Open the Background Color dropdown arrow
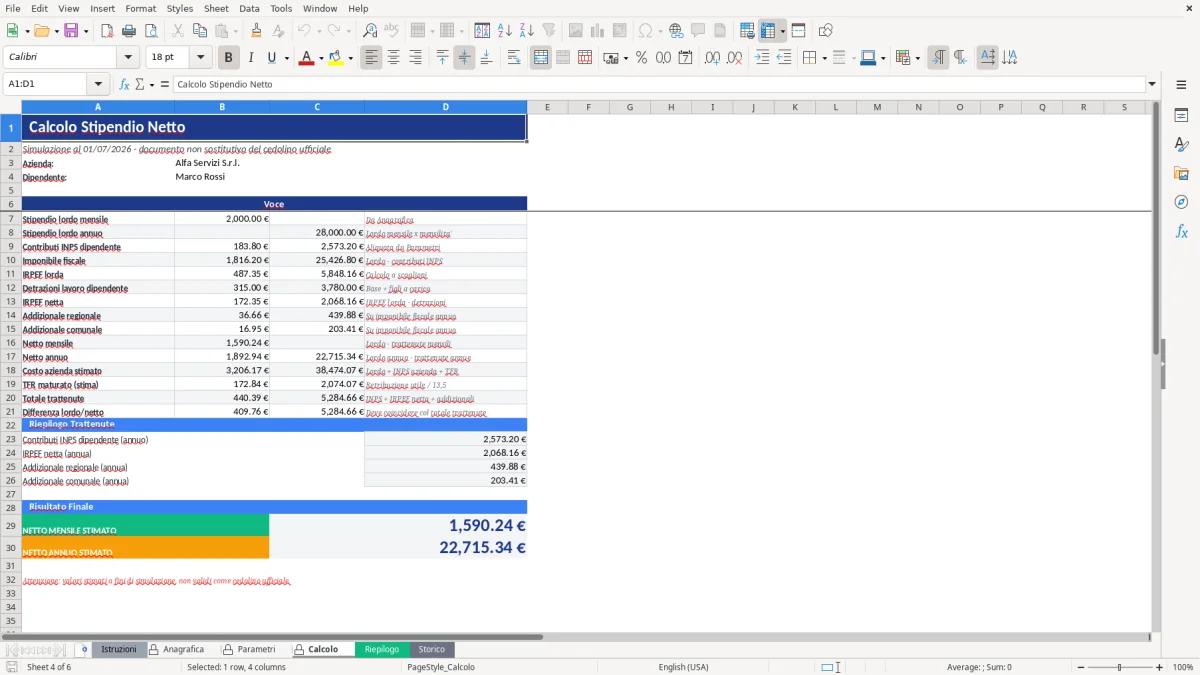 pos(350,58)
